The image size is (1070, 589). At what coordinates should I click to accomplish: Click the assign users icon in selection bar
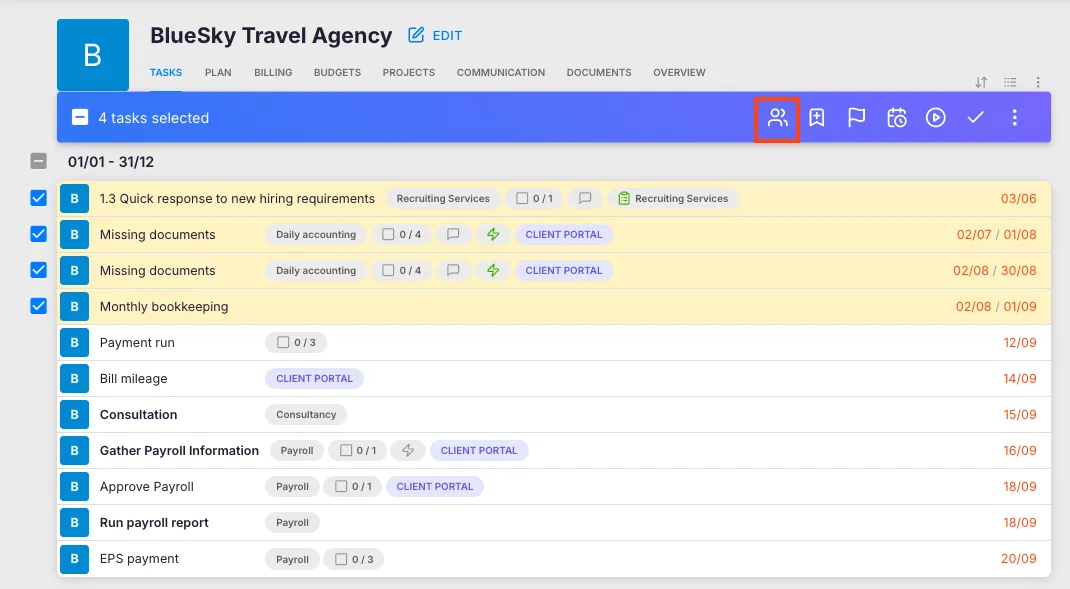point(777,118)
